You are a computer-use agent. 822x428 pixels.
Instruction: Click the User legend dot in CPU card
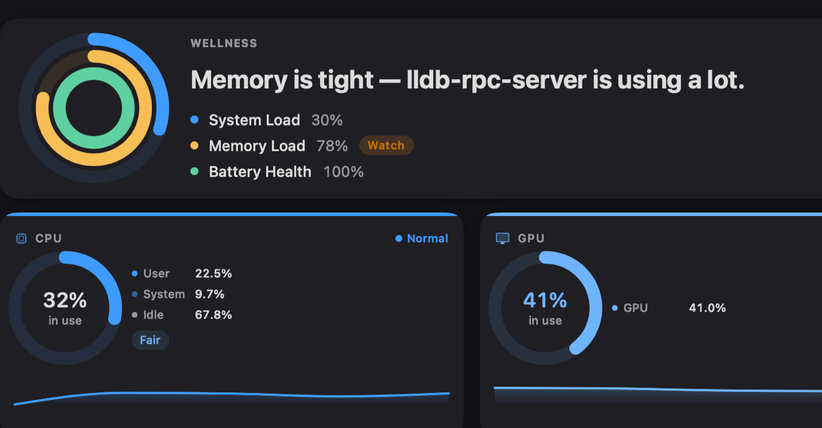pyautogui.click(x=135, y=274)
